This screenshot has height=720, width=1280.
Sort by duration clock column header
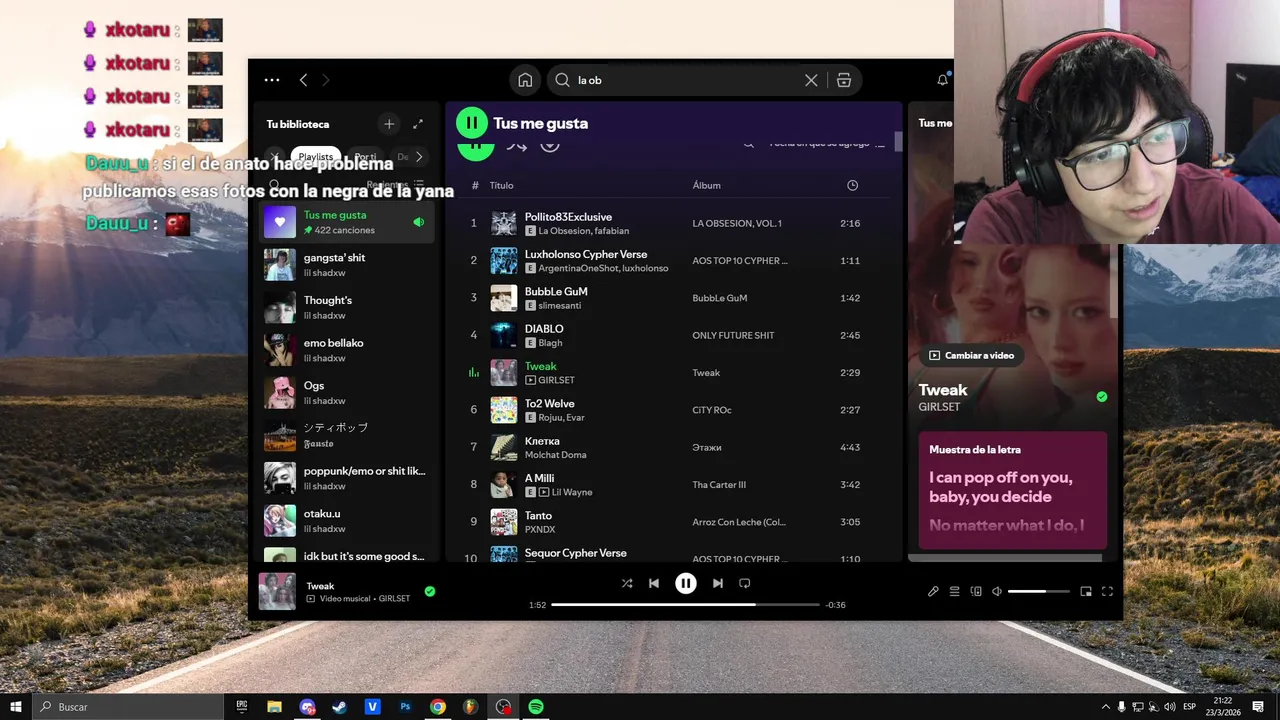pos(852,186)
